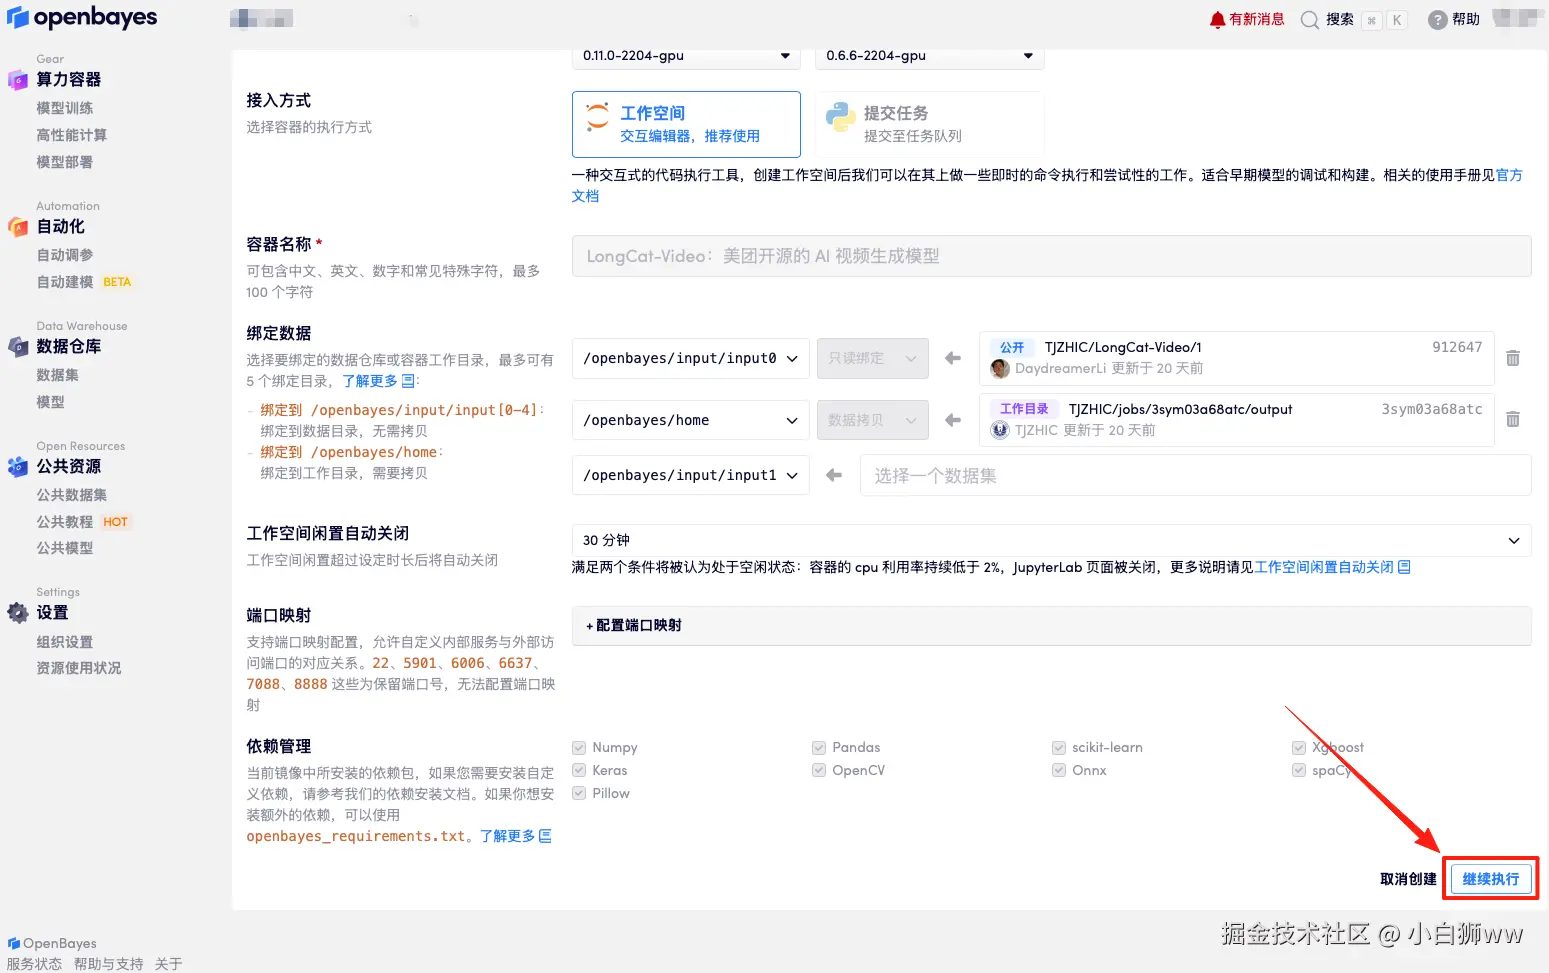
Task: Open the /openbayes/home path dropdown
Action: [x=690, y=420]
